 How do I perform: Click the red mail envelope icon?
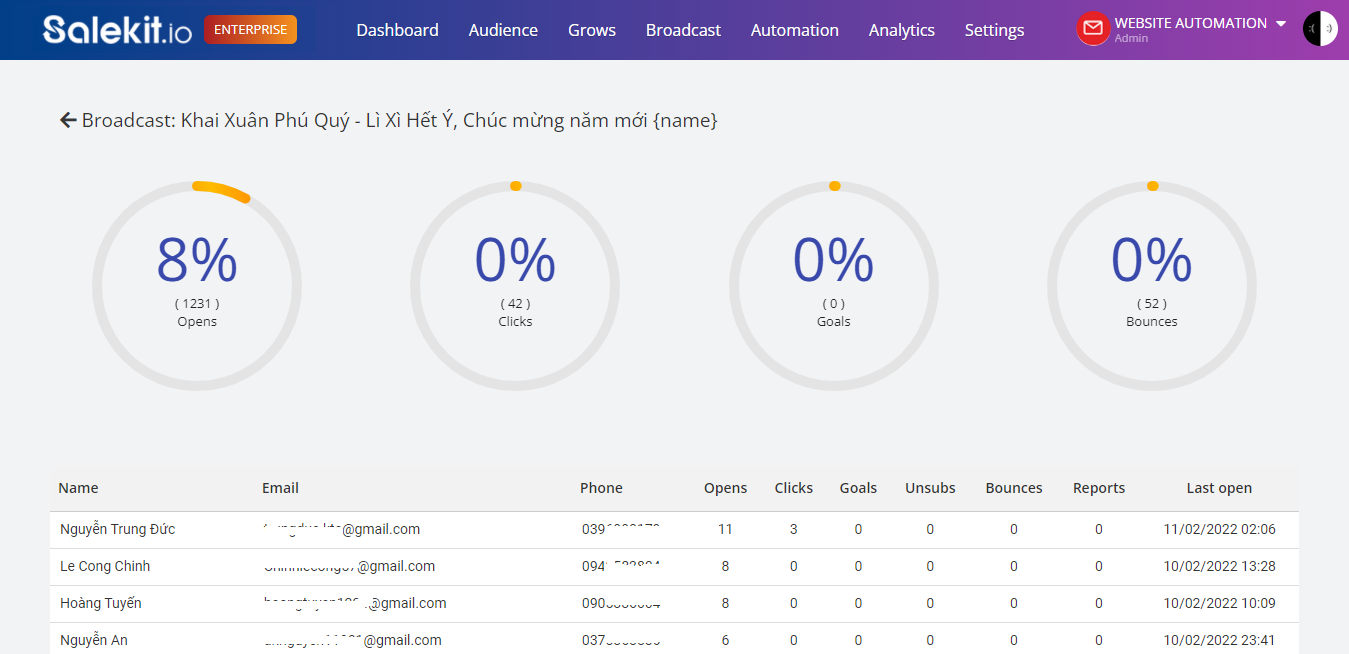pyautogui.click(x=1093, y=29)
